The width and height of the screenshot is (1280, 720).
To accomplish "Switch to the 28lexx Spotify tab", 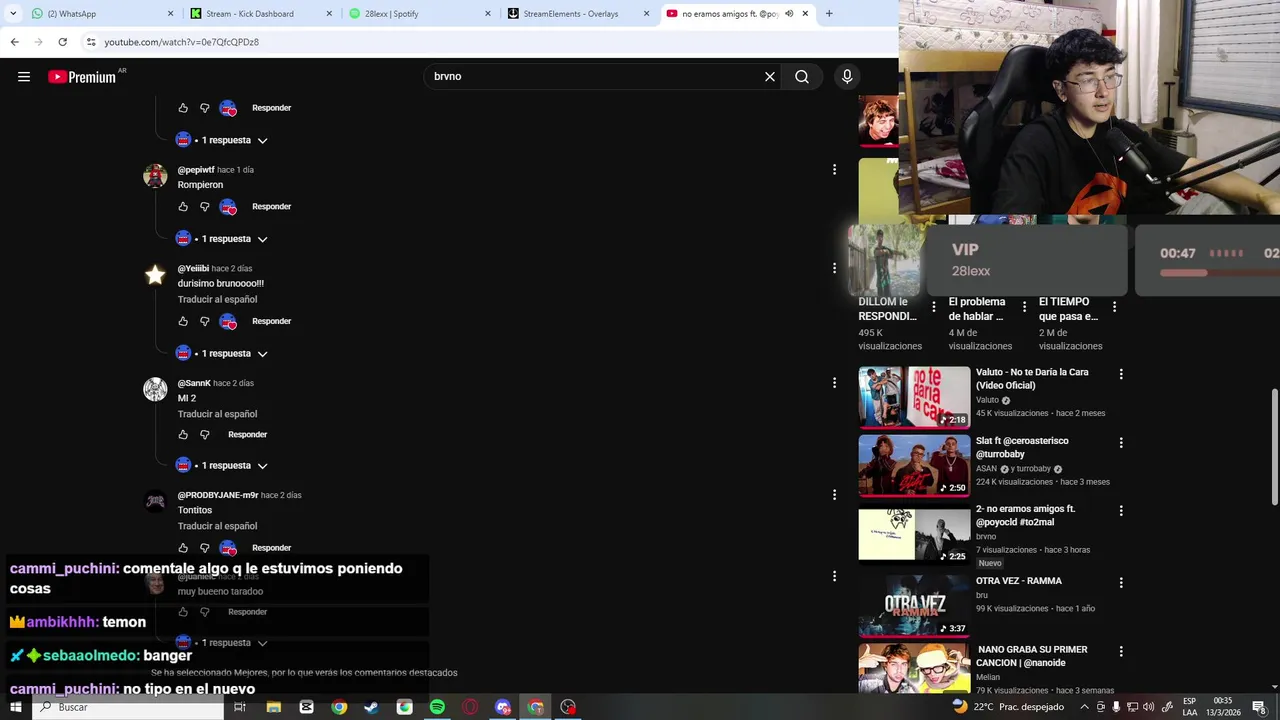I will [x=420, y=14].
